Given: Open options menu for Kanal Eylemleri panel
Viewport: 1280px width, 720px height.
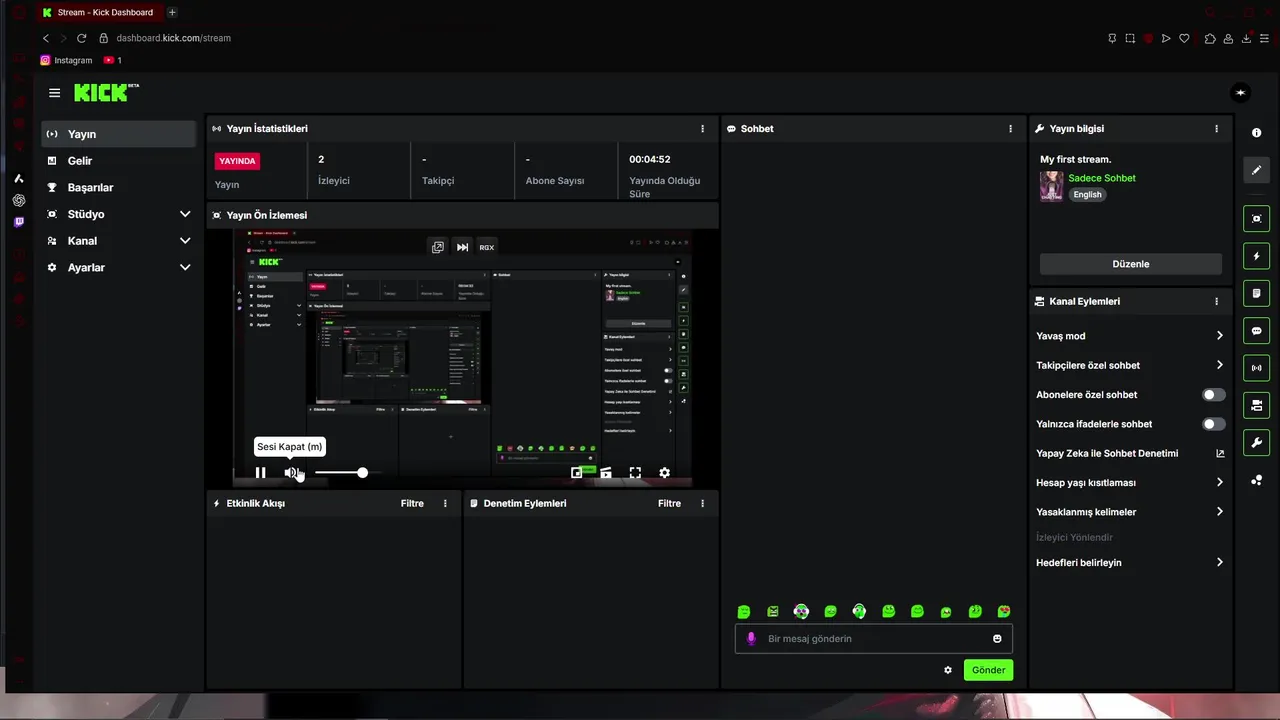Looking at the screenshot, I should pyautogui.click(x=1216, y=301).
